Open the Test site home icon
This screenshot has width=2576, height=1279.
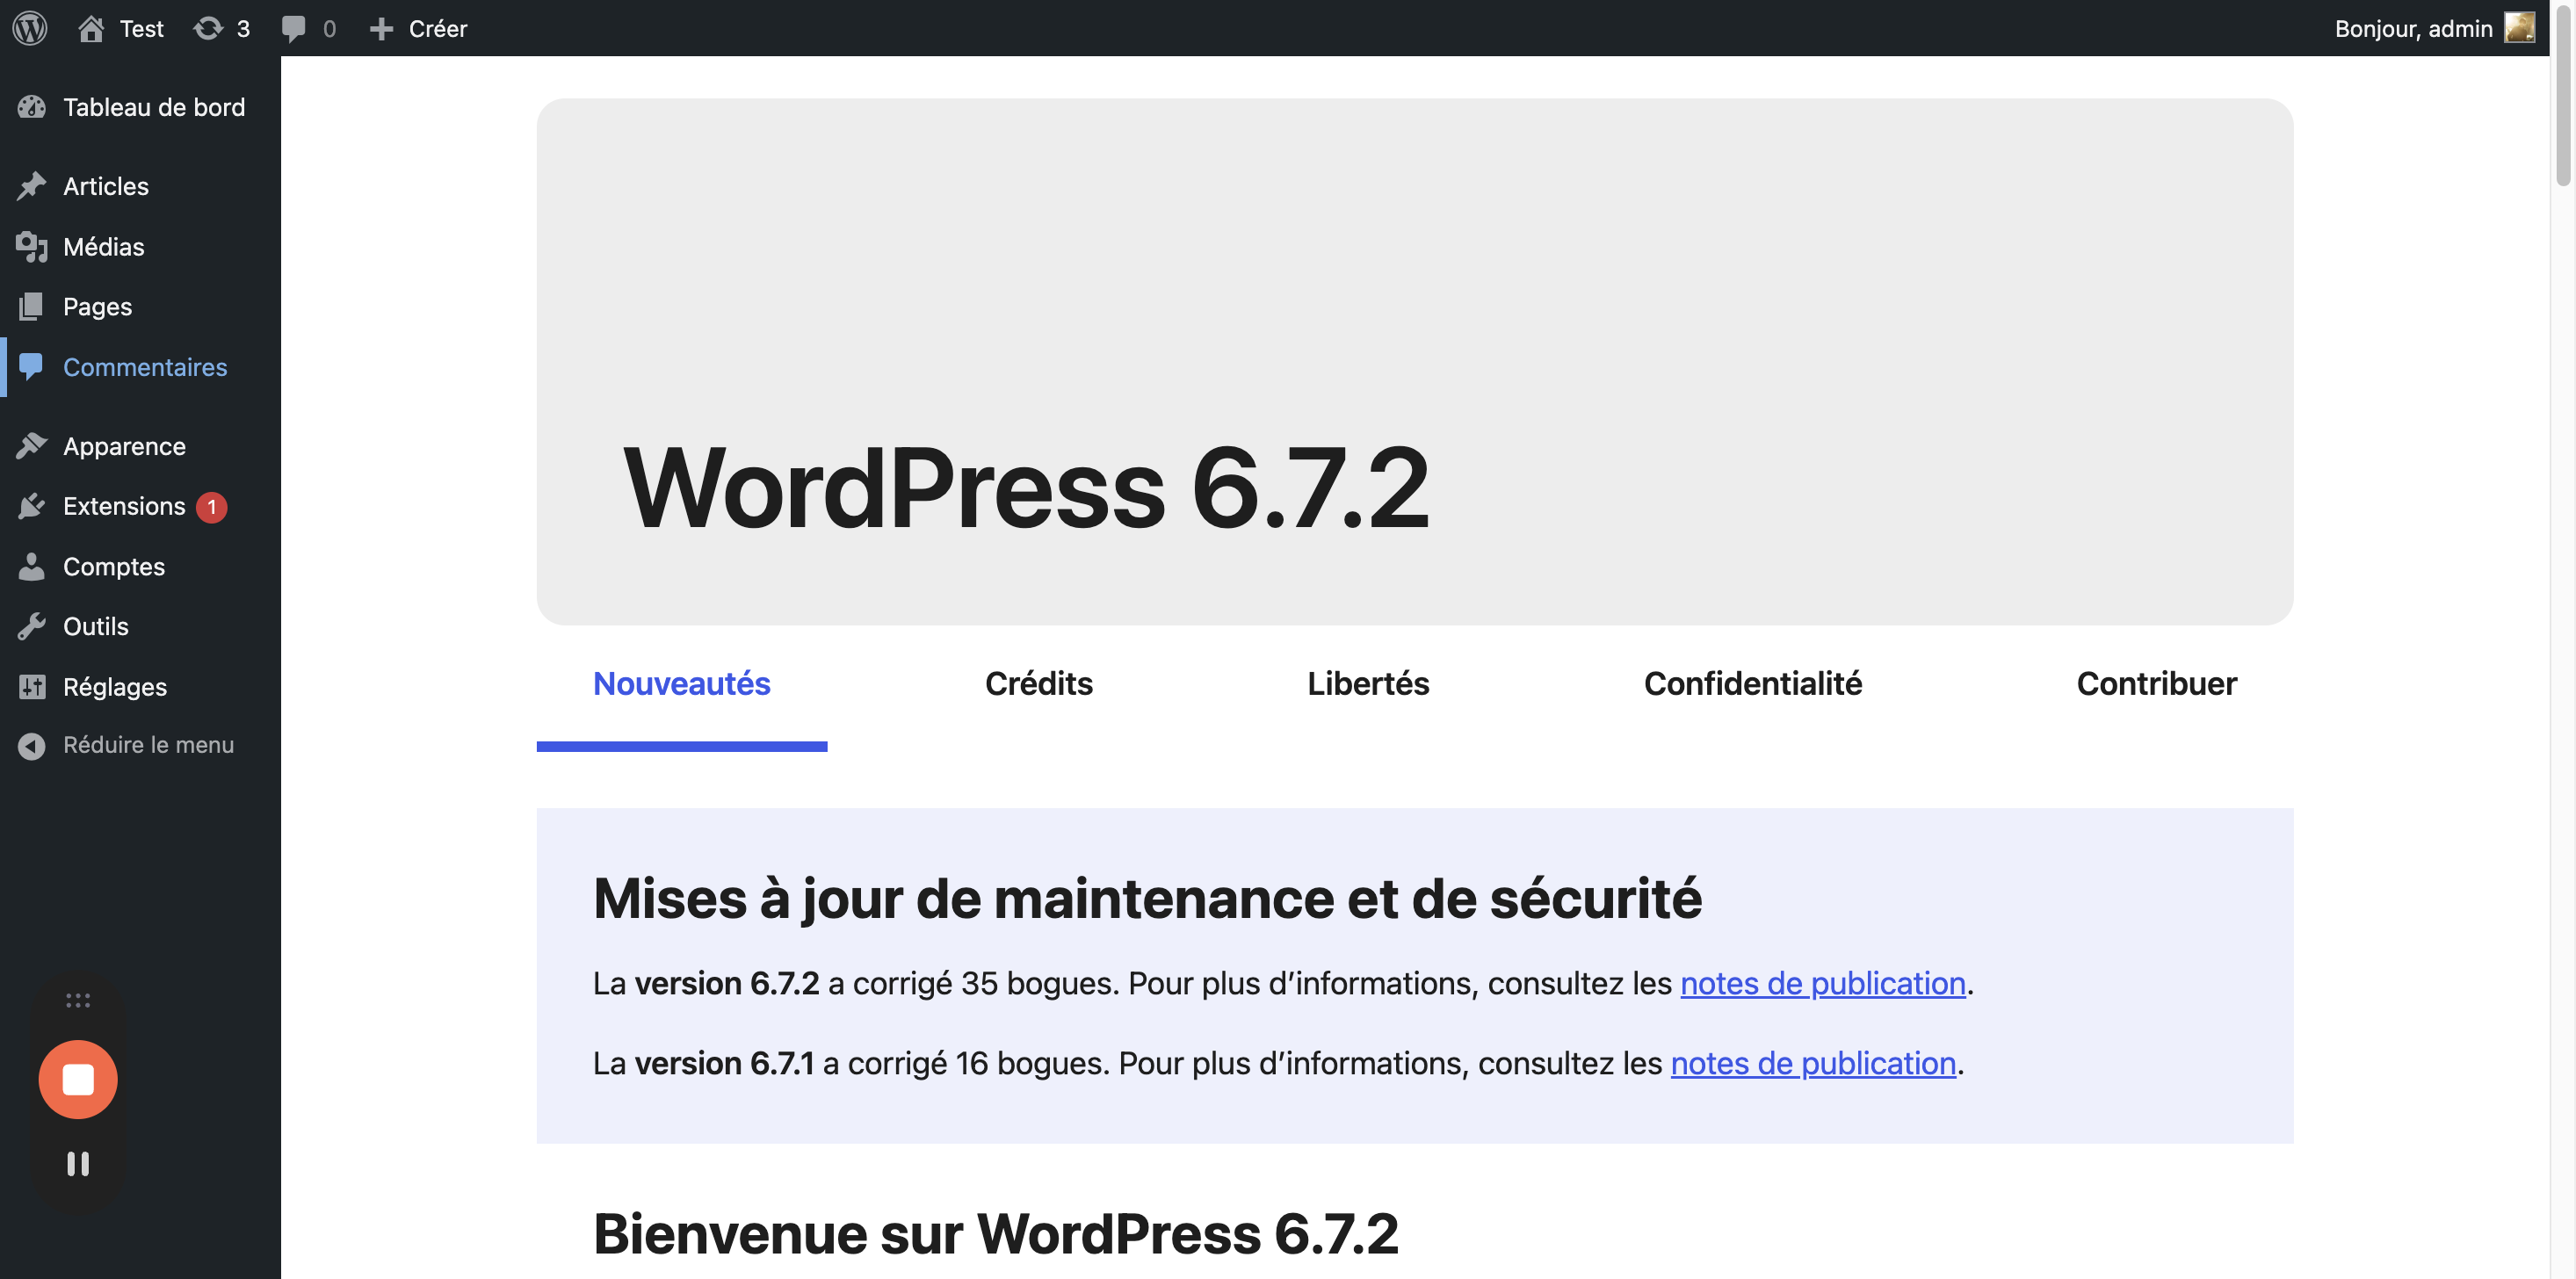click(x=91, y=28)
